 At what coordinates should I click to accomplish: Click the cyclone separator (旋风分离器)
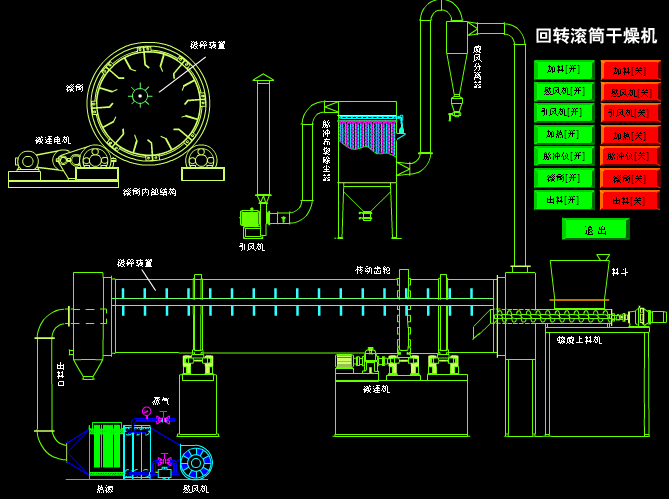coord(457,62)
